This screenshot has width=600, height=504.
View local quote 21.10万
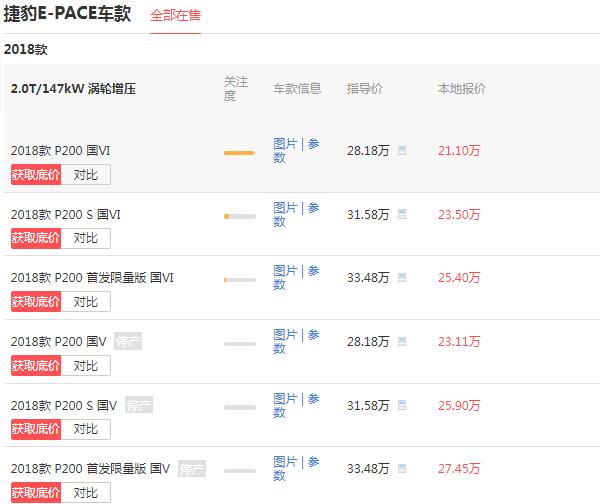[459, 150]
